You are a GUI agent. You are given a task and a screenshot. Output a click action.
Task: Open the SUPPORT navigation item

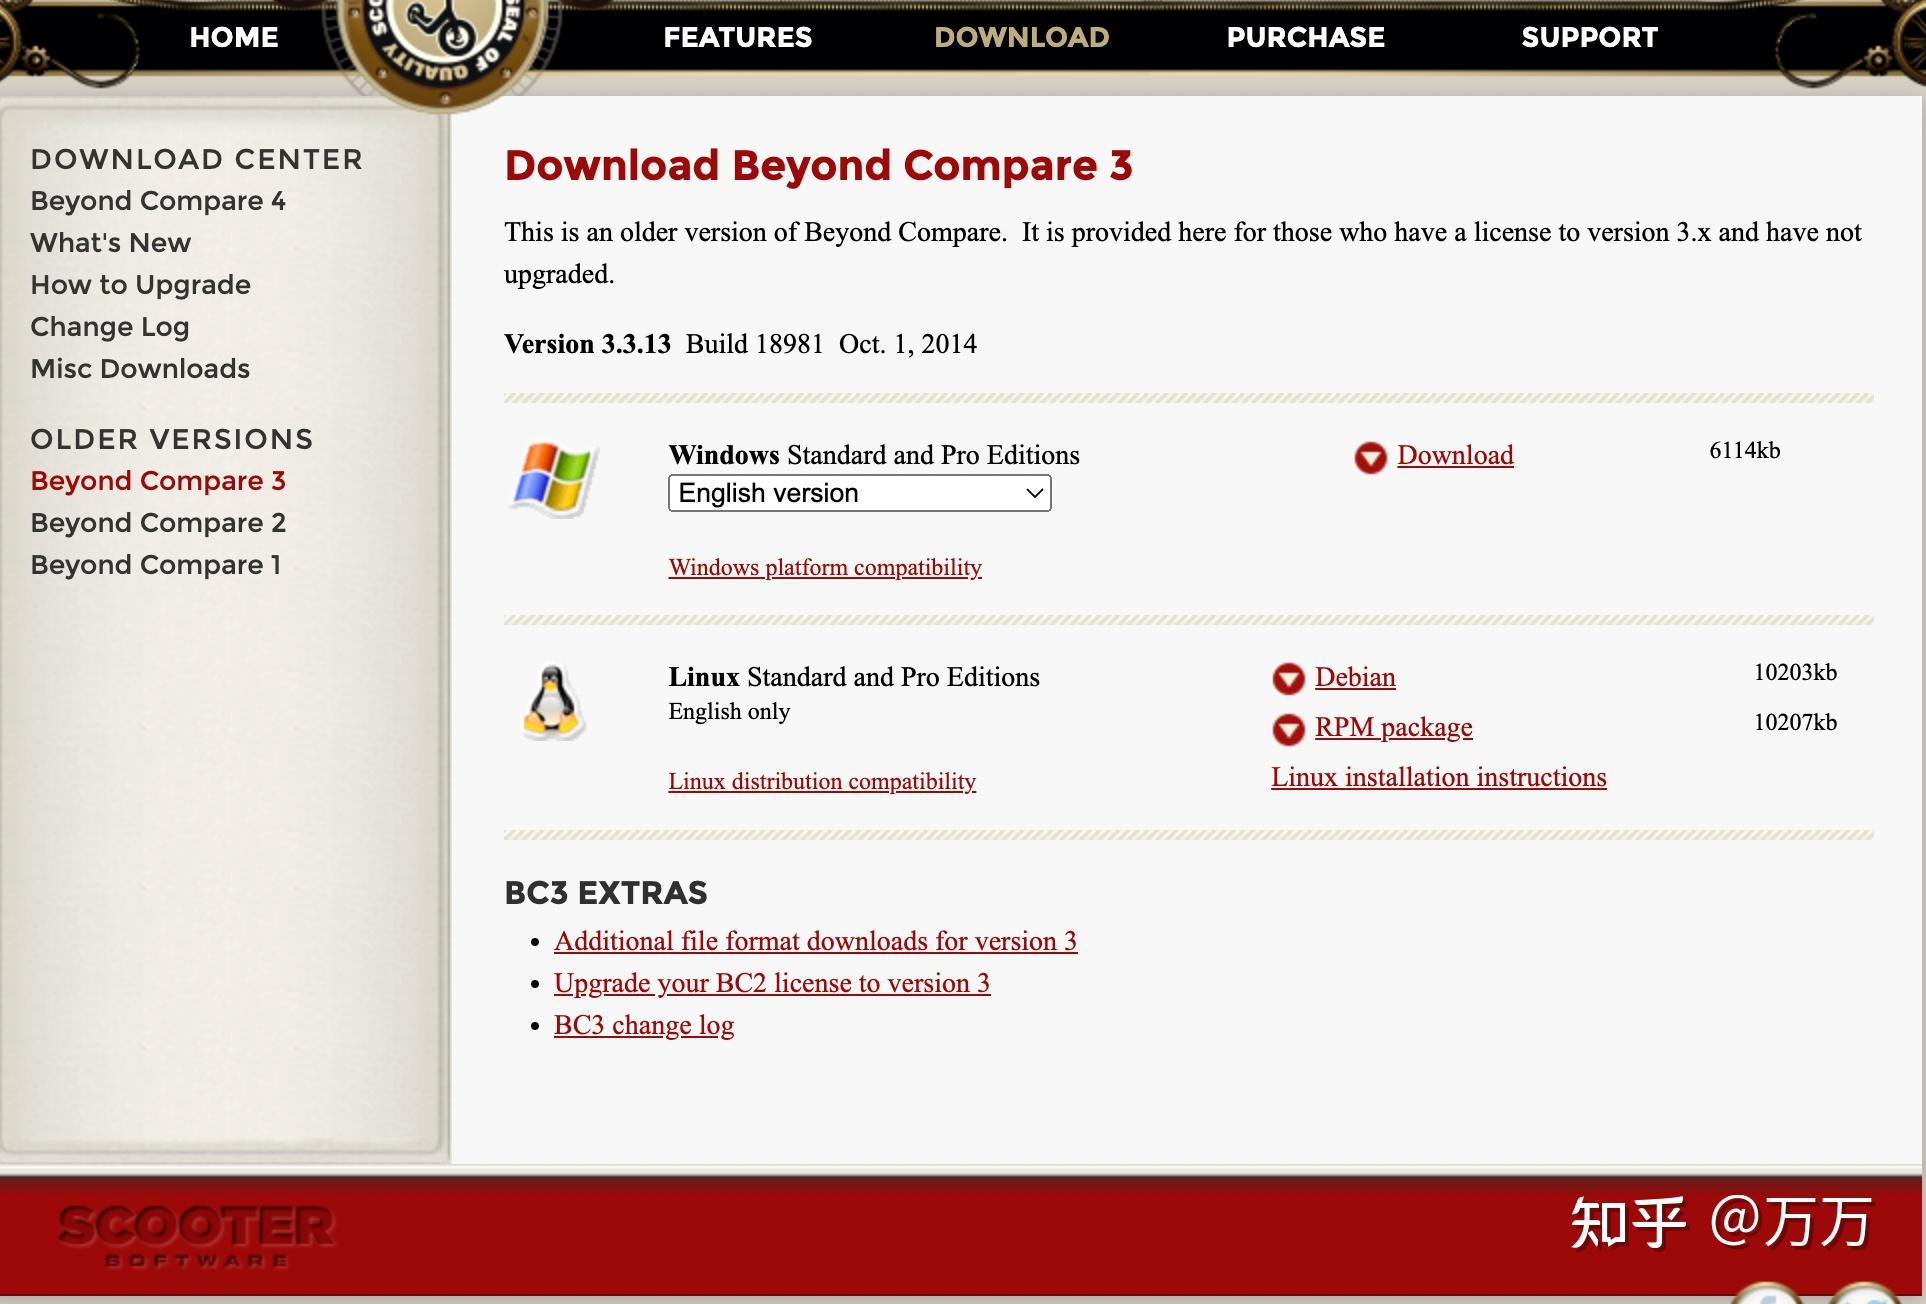point(1589,38)
